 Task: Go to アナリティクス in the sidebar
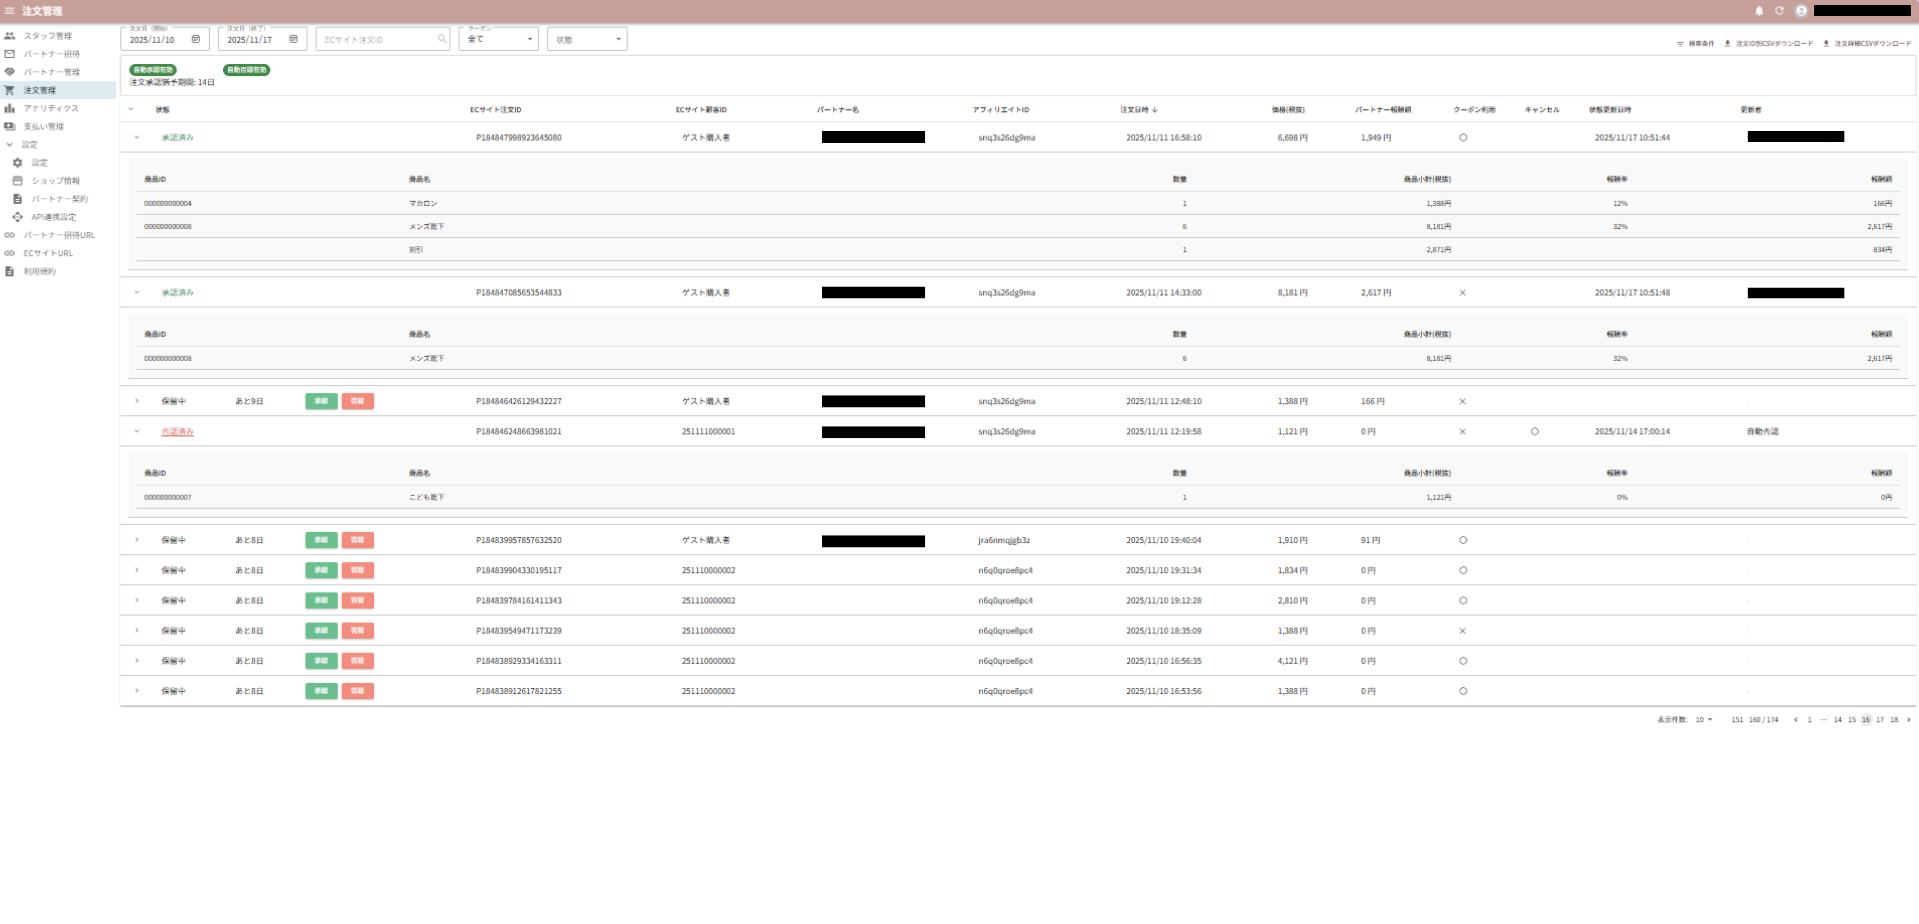(50, 109)
